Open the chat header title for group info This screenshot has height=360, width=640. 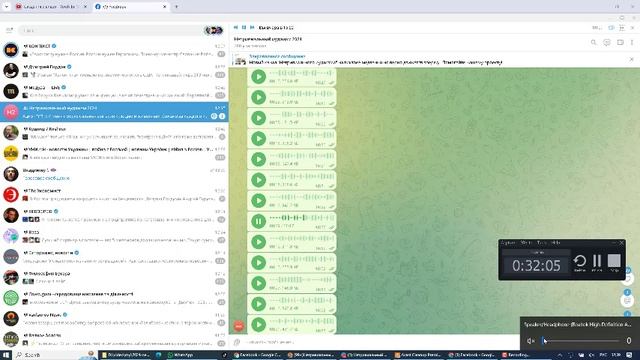click(x=268, y=39)
